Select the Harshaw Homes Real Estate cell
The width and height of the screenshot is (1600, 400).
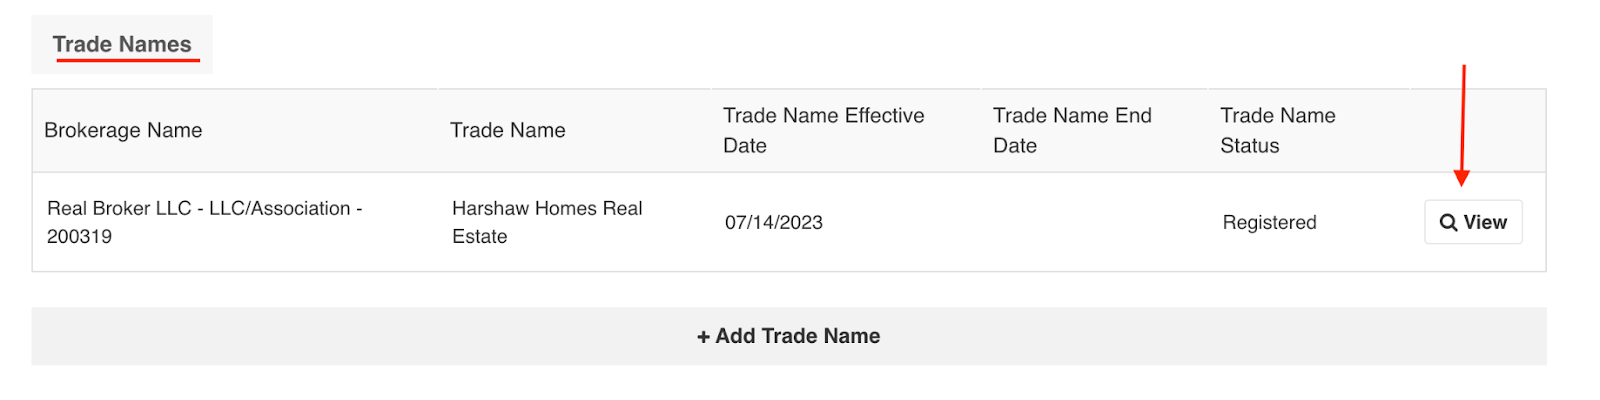click(x=574, y=222)
